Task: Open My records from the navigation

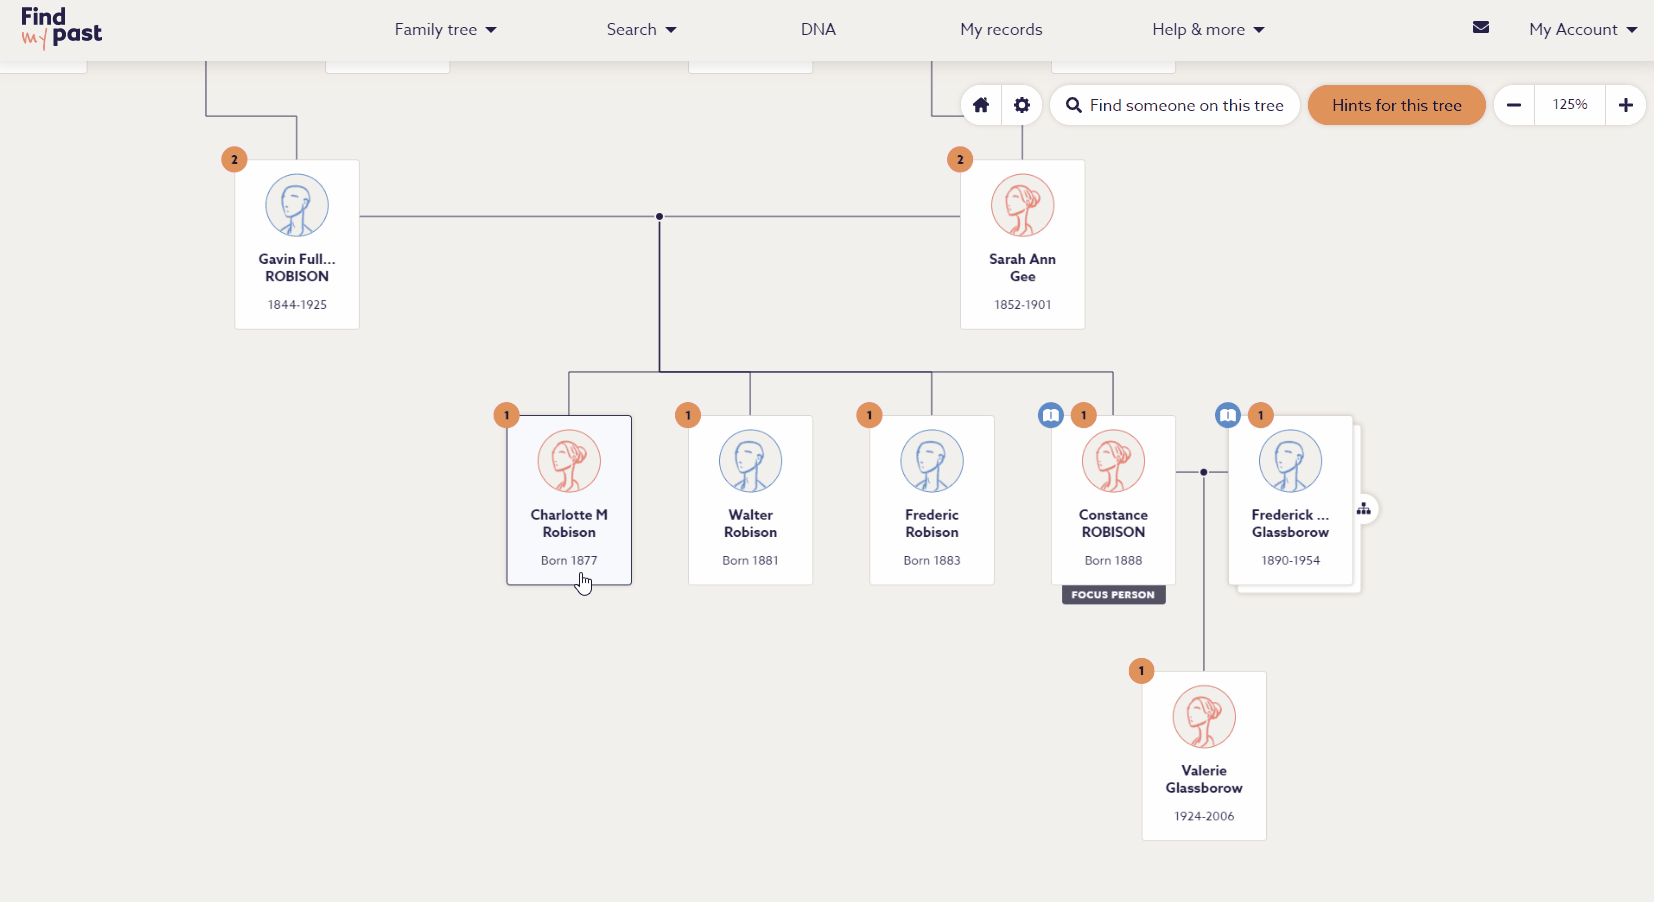Action: 1001,29
